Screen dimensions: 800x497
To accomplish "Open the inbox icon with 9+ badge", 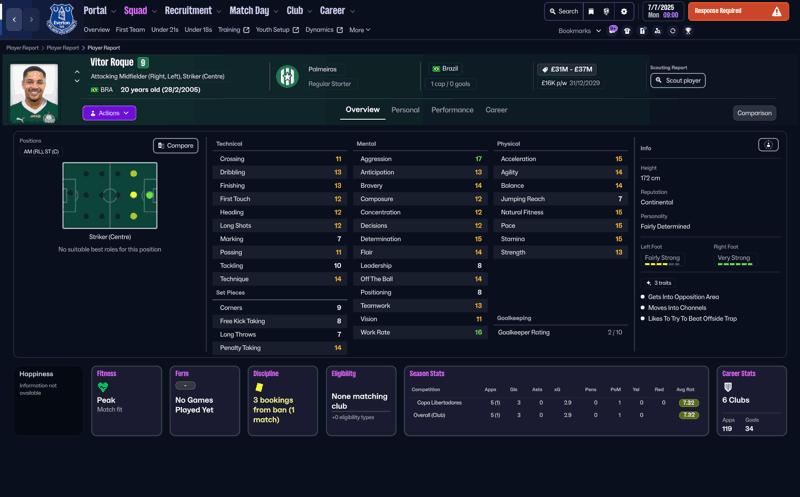I will [613, 30].
